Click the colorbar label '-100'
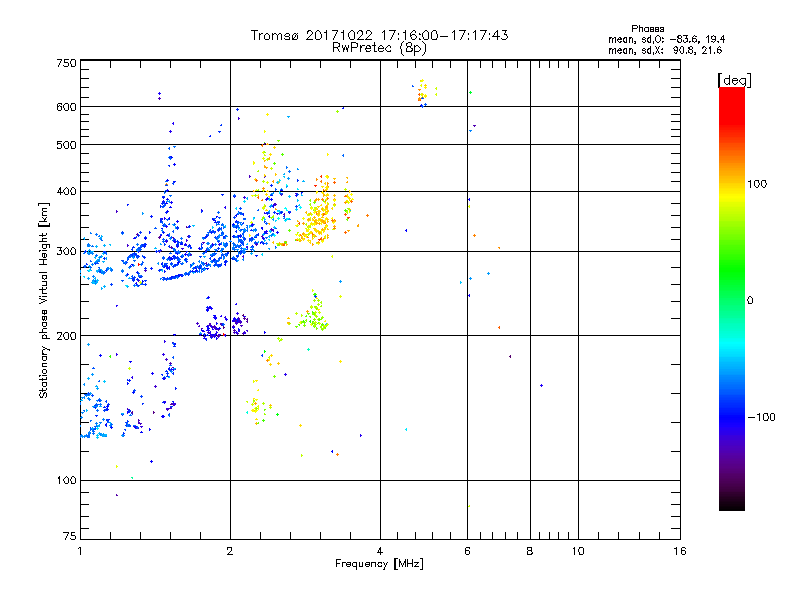 coord(762,417)
